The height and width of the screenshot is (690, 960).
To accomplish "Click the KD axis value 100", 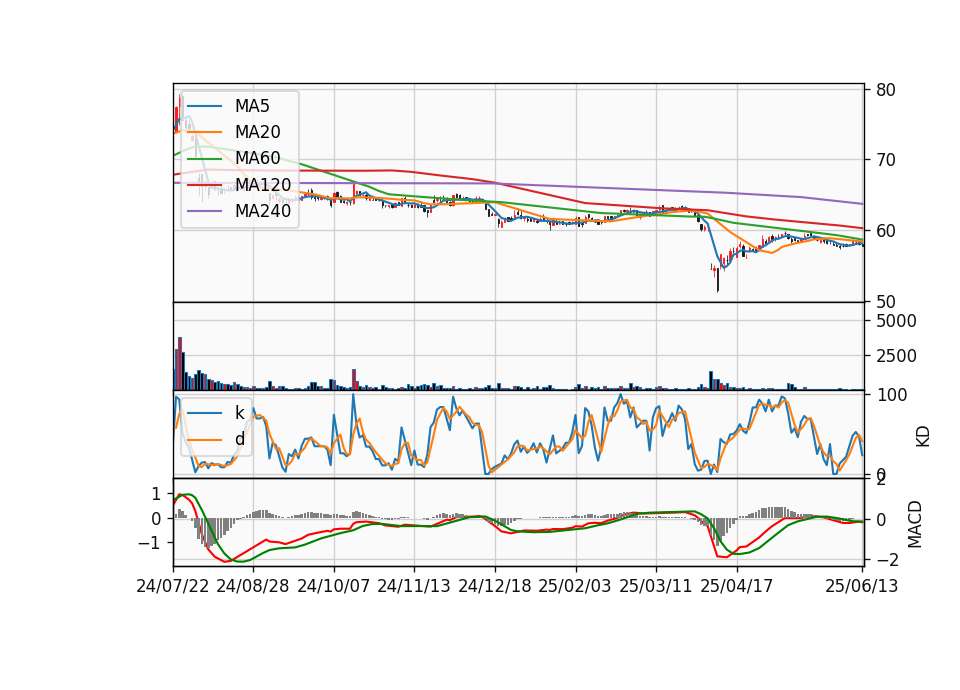I will tap(891, 395).
